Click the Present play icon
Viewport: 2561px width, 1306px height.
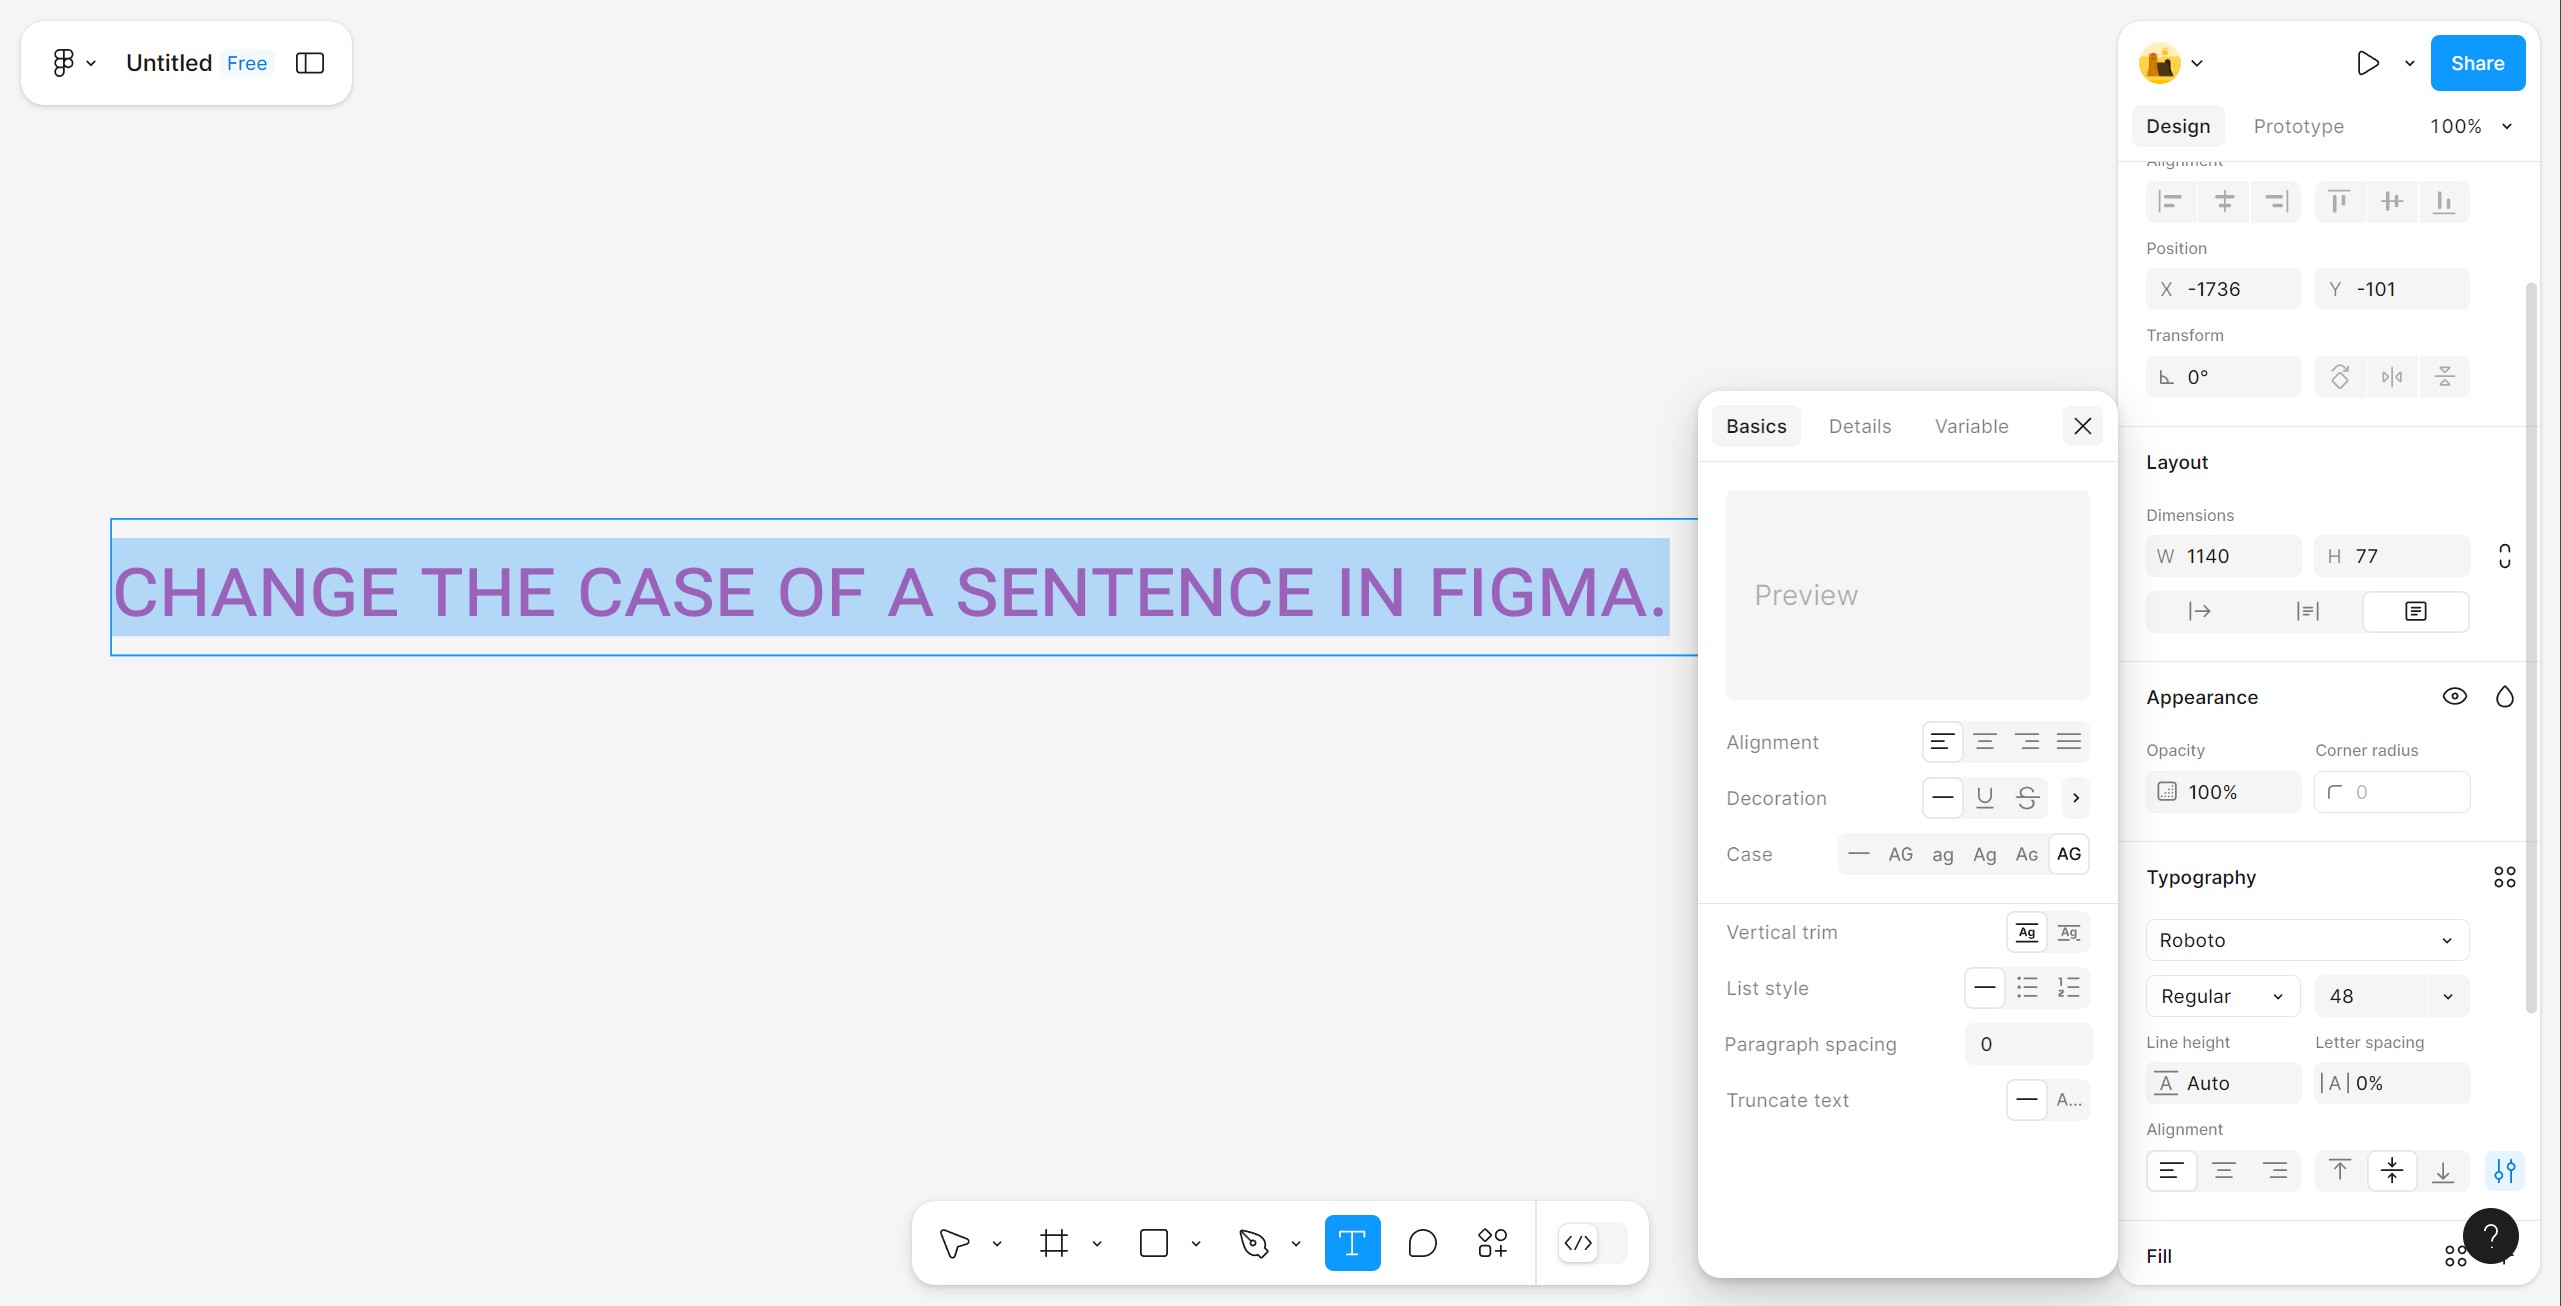2367,63
